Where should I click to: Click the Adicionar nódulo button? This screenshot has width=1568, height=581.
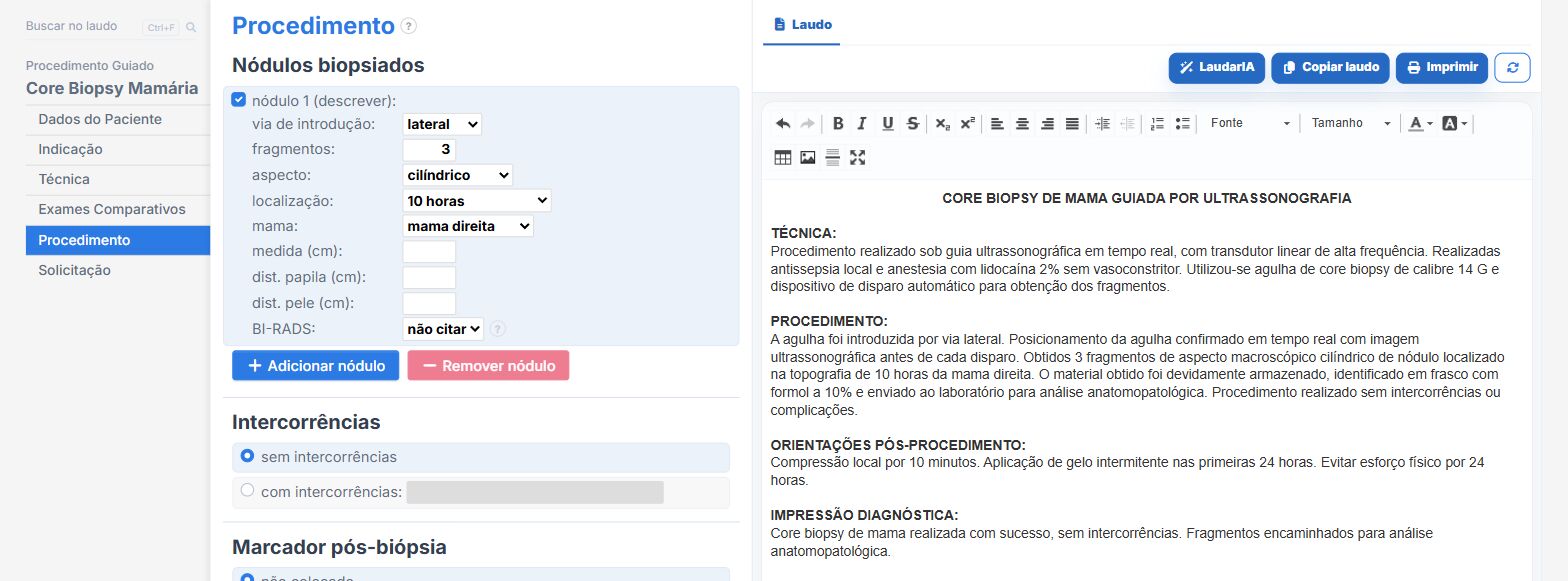pos(316,366)
